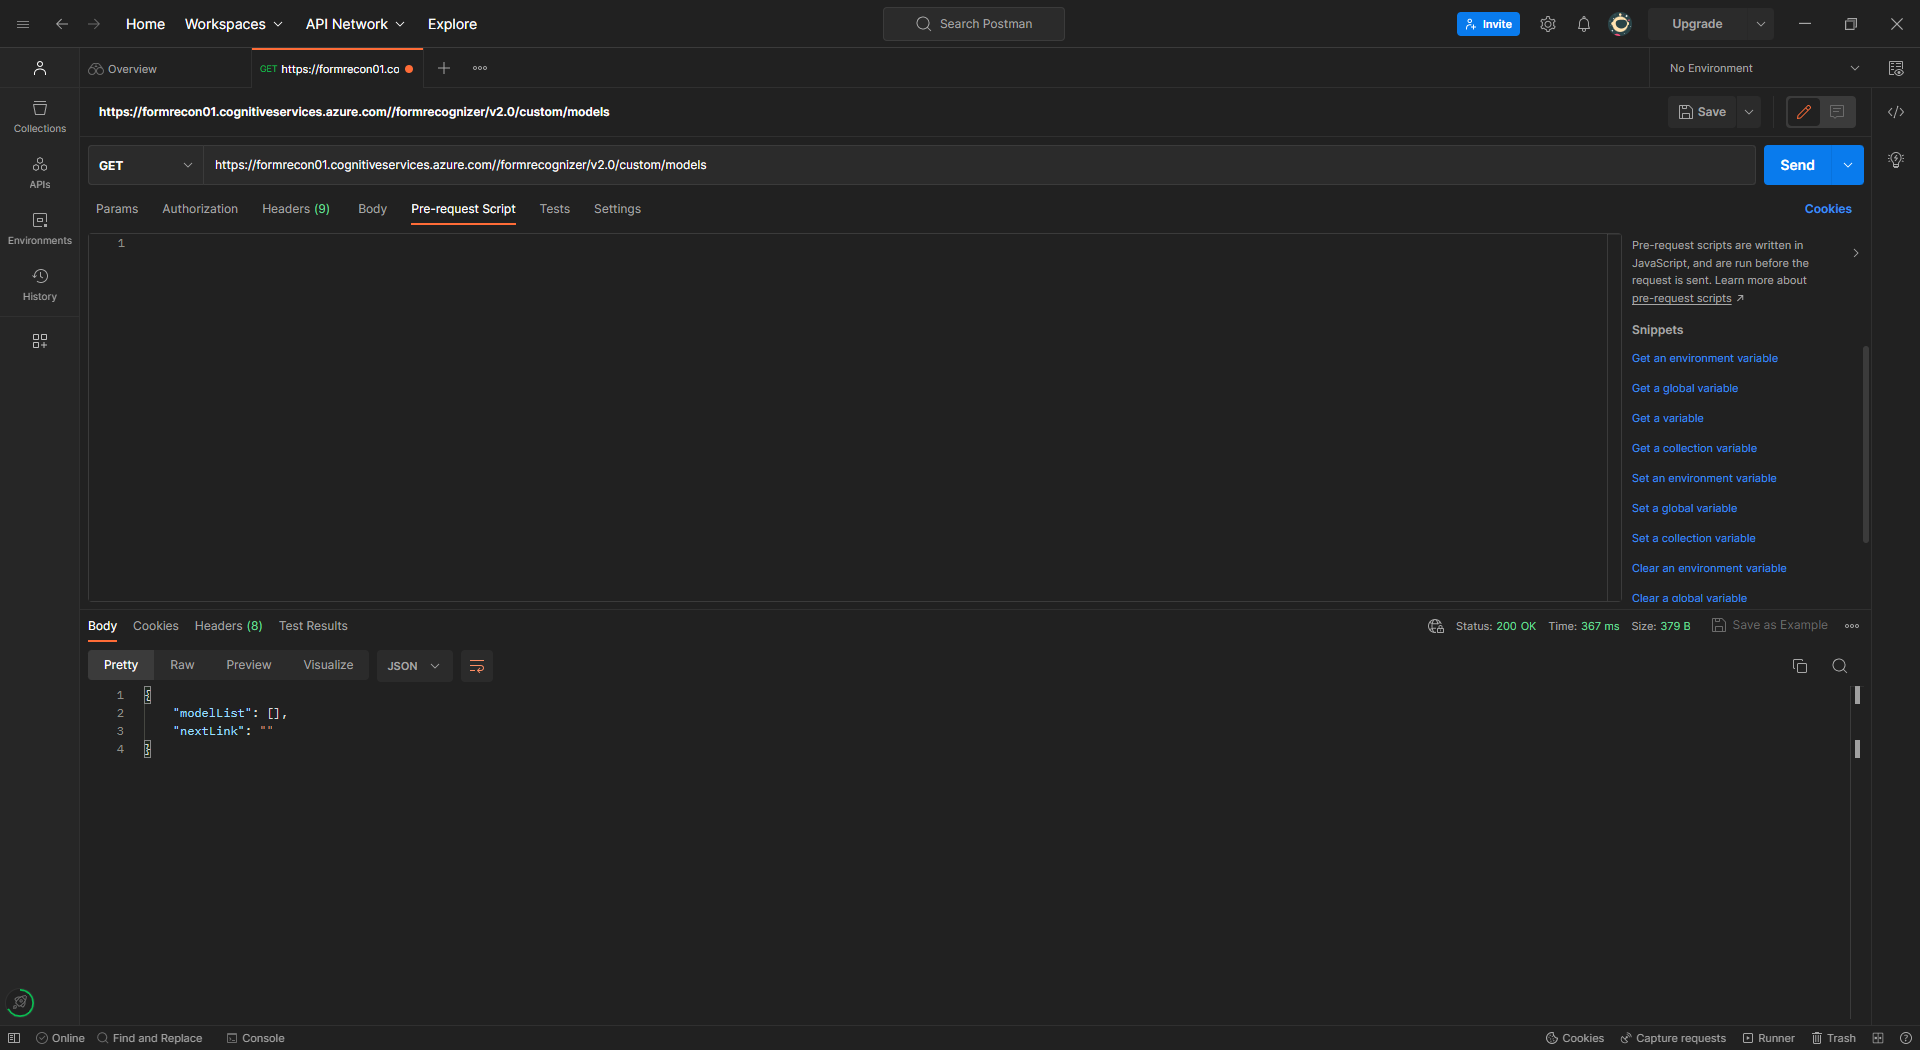The width and height of the screenshot is (1920, 1050).
Task: Open the History sidebar panel
Action: [x=40, y=284]
